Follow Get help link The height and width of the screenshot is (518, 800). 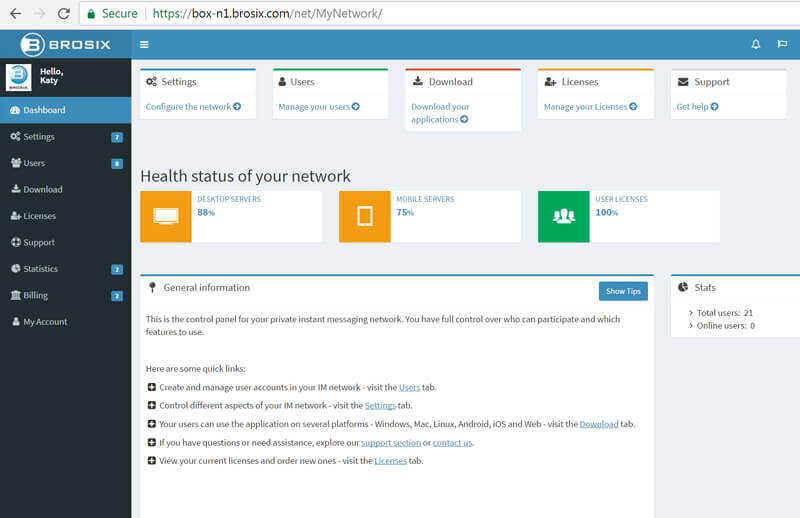pyautogui.click(x=697, y=107)
